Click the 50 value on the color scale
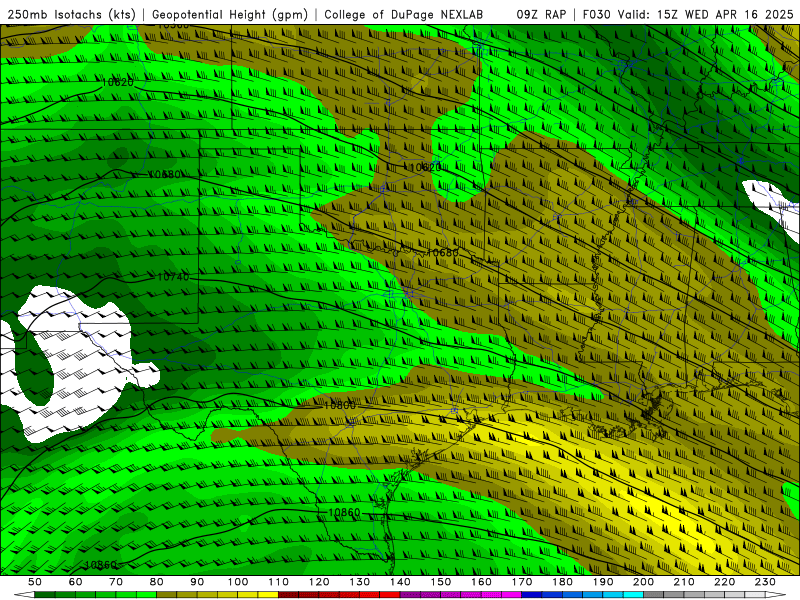This screenshot has height=600, width=800. (34, 582)
